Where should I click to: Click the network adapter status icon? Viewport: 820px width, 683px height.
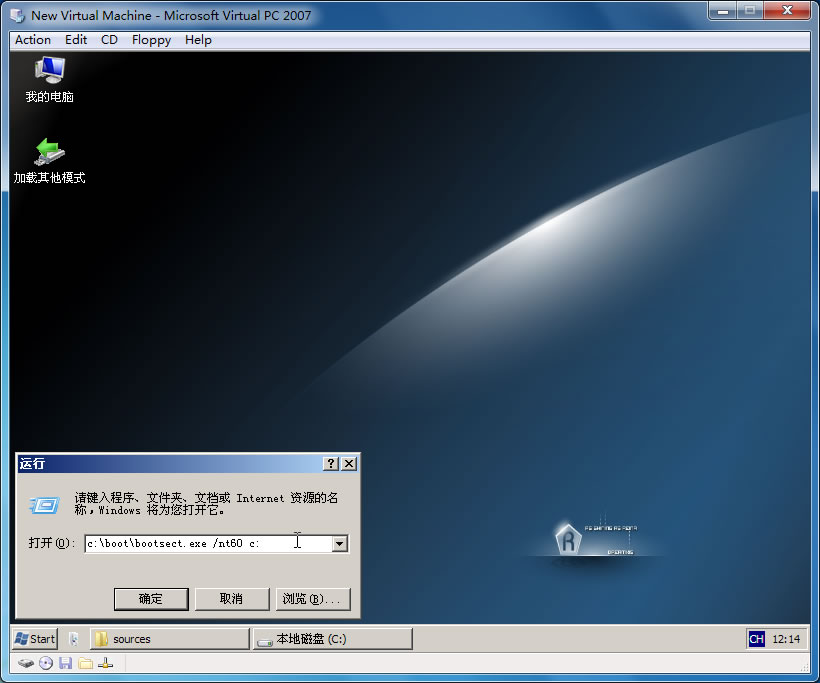[106, 663]
